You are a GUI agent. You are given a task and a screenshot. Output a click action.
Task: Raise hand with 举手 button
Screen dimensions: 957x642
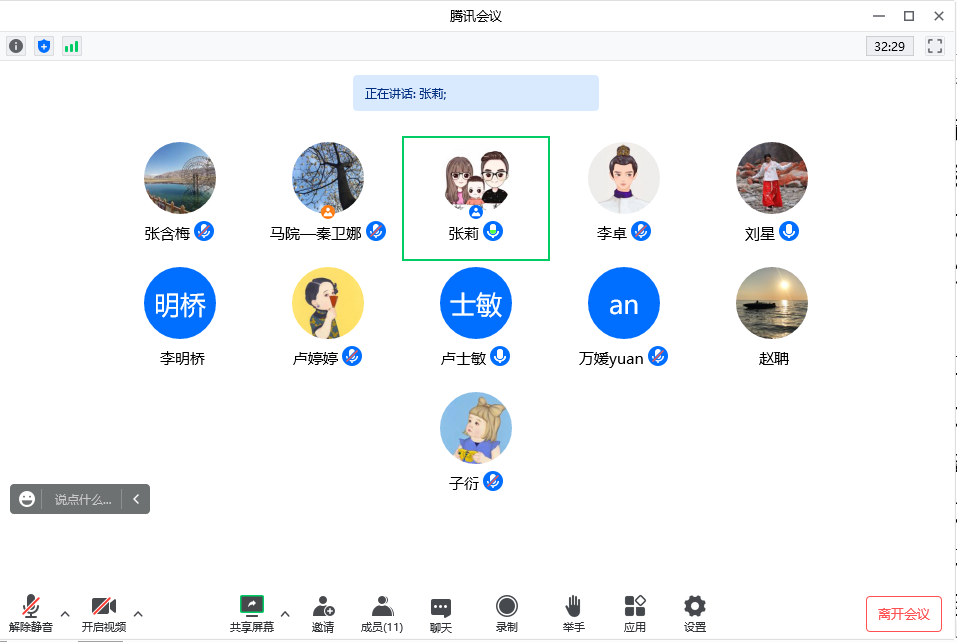point(573,612)
